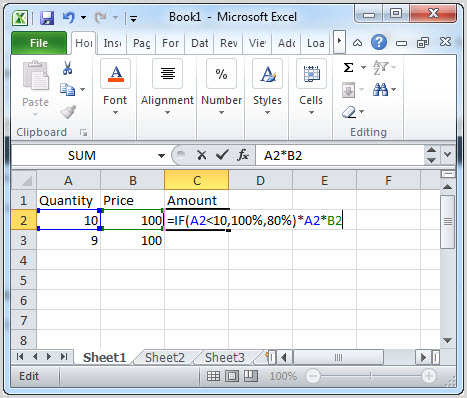Click the Amount header cell C1
Image resolution: width=467 pixels, height=398 pixels.
pos(196,200)
